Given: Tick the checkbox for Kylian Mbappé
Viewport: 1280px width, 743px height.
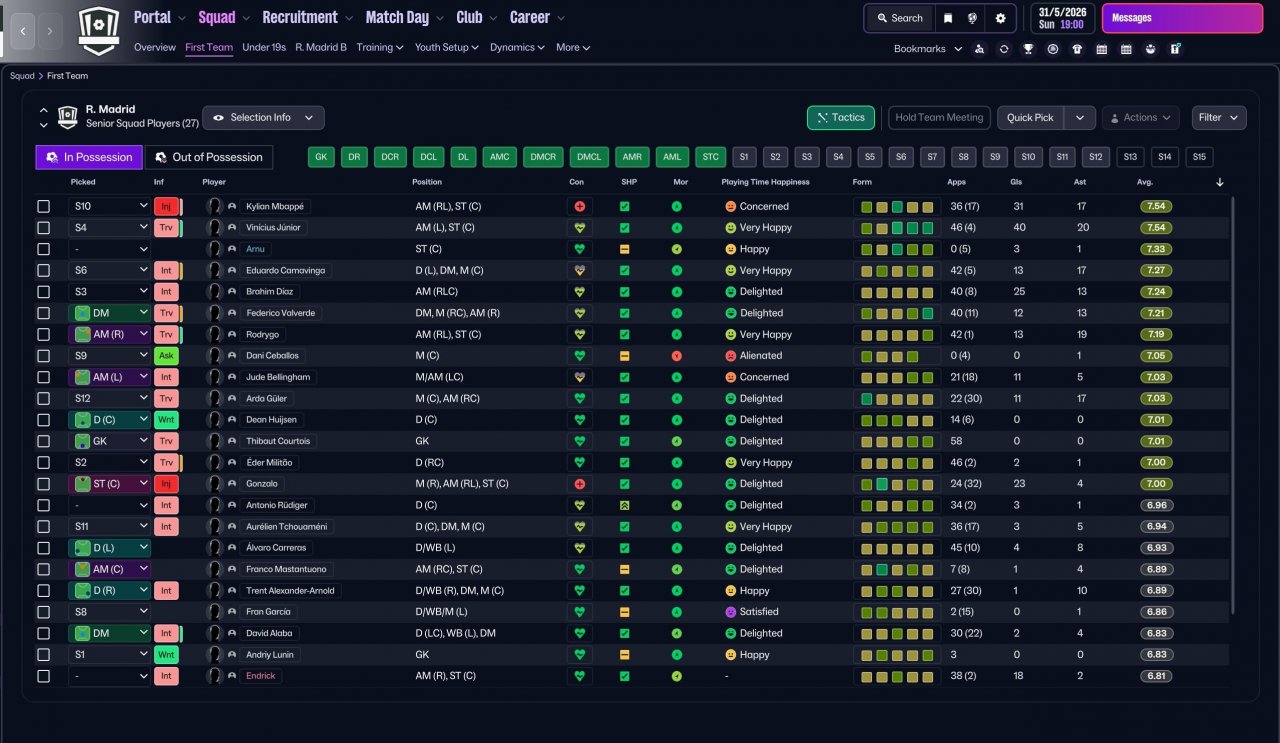Looking at the screenshot, I should (x=43, y=206).
